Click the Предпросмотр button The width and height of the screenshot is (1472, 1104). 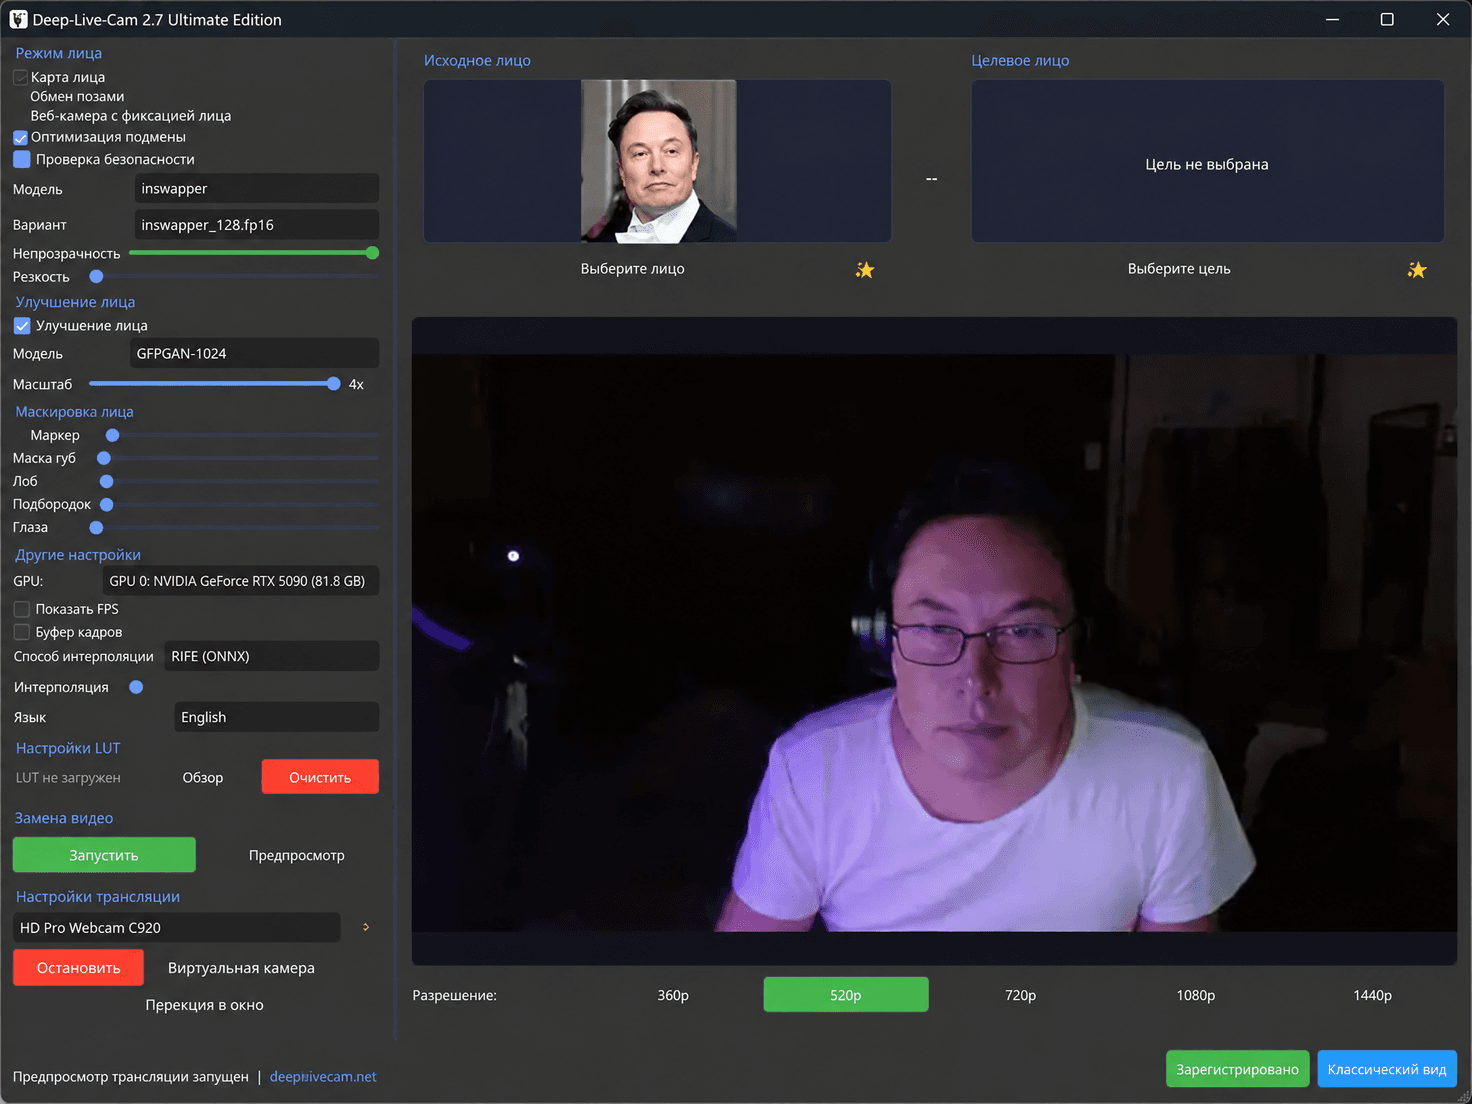tap(297, 855)
